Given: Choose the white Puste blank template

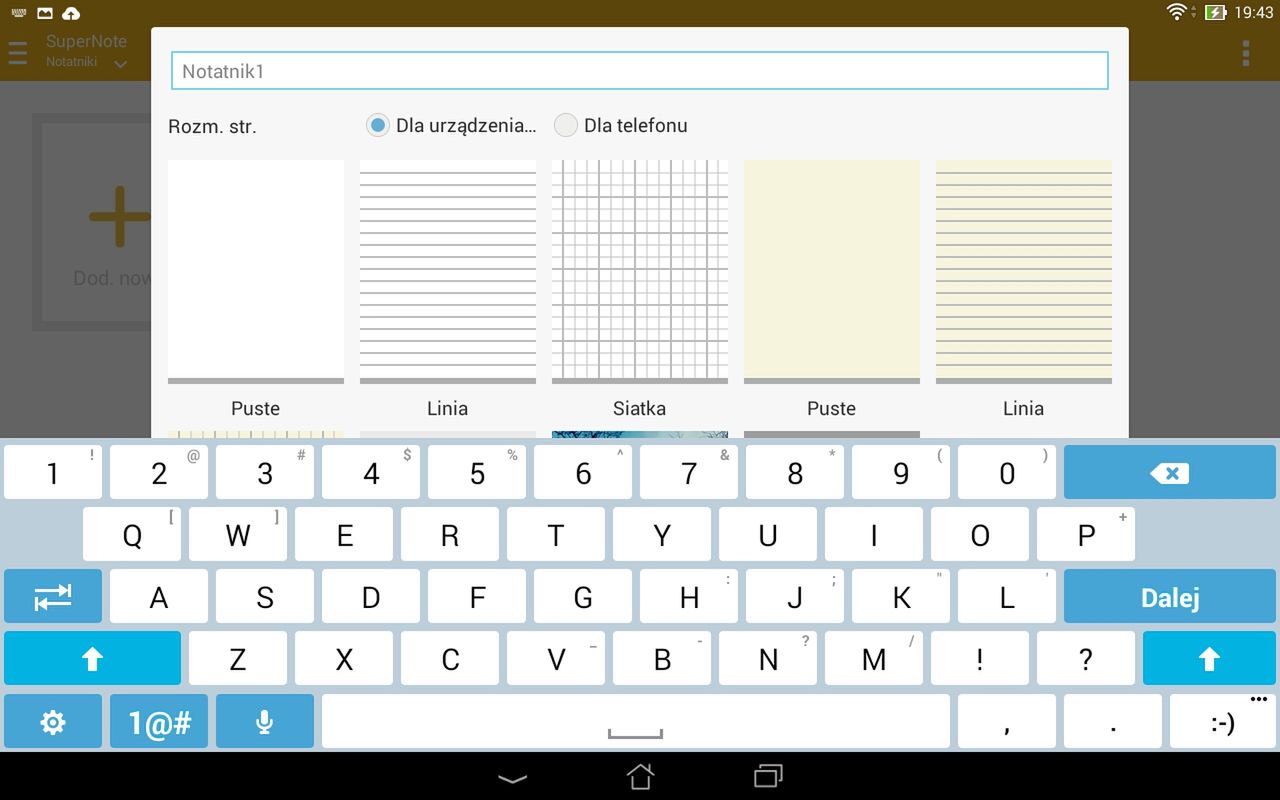Looking at the screenshot, I should 256,272.
